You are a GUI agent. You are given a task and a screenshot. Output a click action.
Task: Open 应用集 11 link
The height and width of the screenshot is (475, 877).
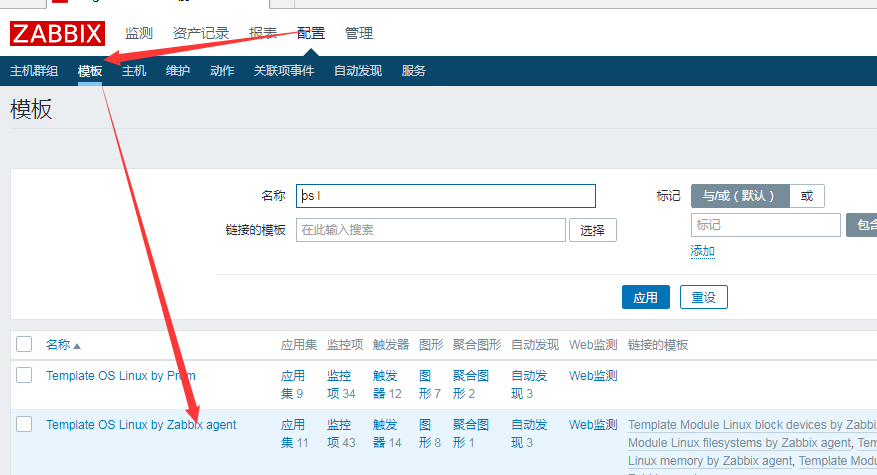(x=294, y=434)
